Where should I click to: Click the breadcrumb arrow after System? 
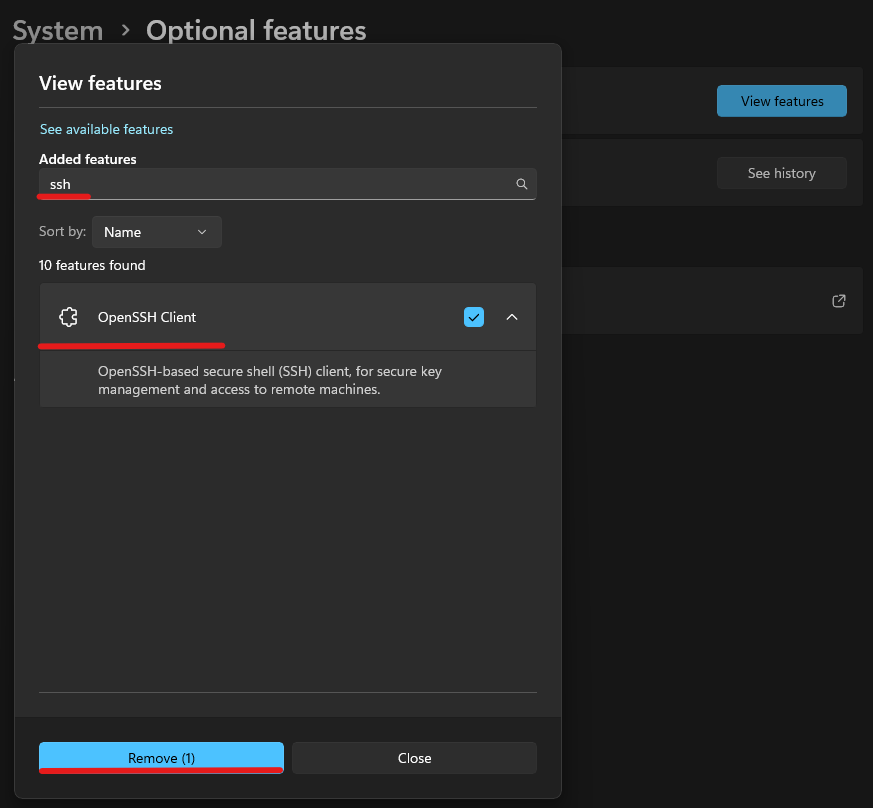pos(125,31)
